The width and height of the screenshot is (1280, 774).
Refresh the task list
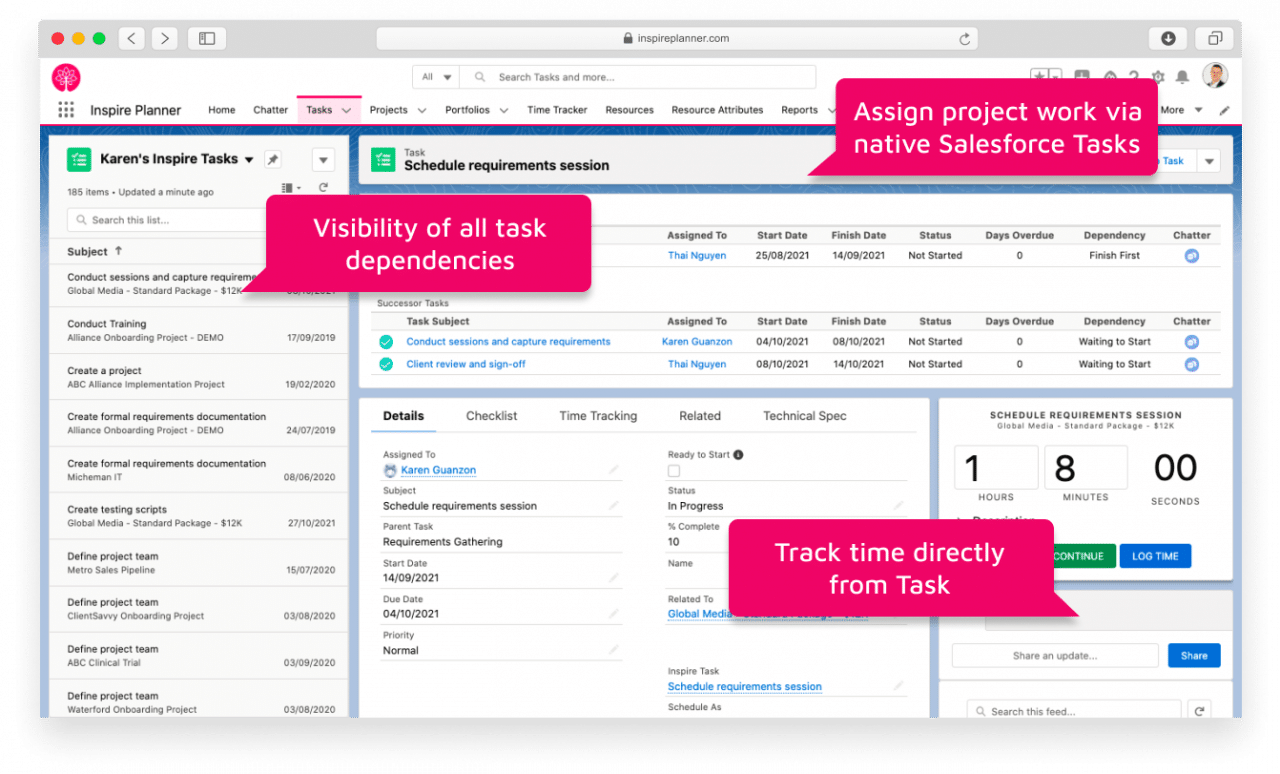(x=325, y=186)
